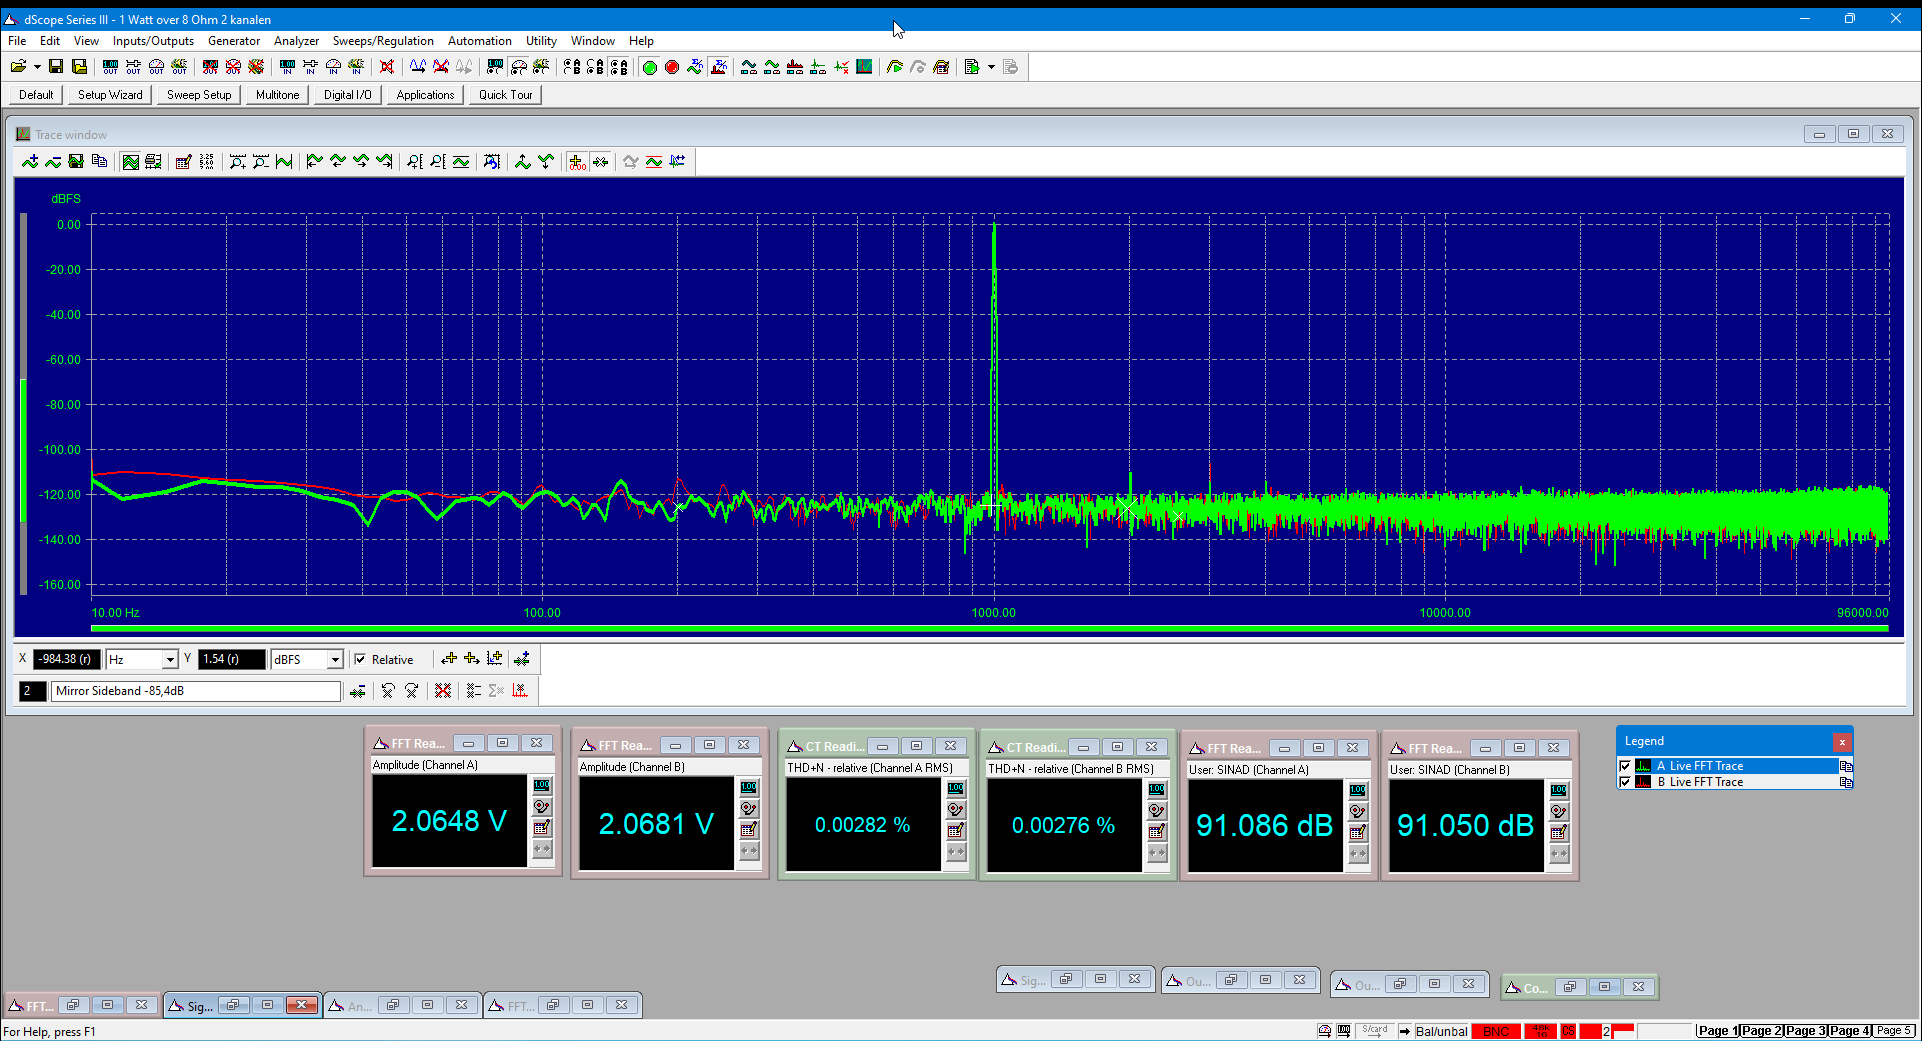Open the X axis Hz unit dropdown
This screenshot has height=1041, width=1922.
[x=170, y=660]
